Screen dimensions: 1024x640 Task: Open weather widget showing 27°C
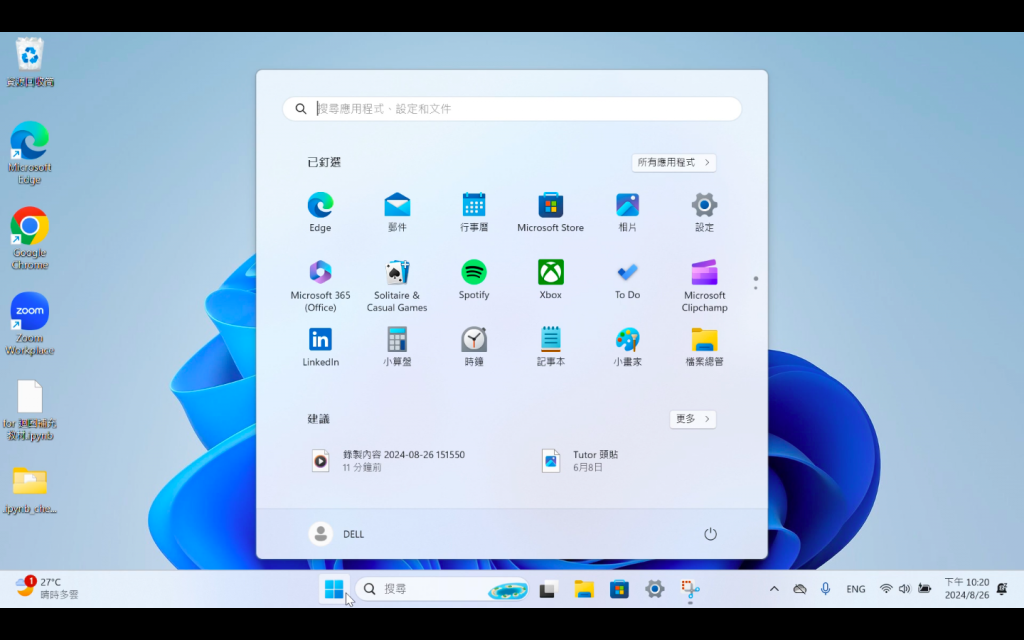tap(47, 588)
